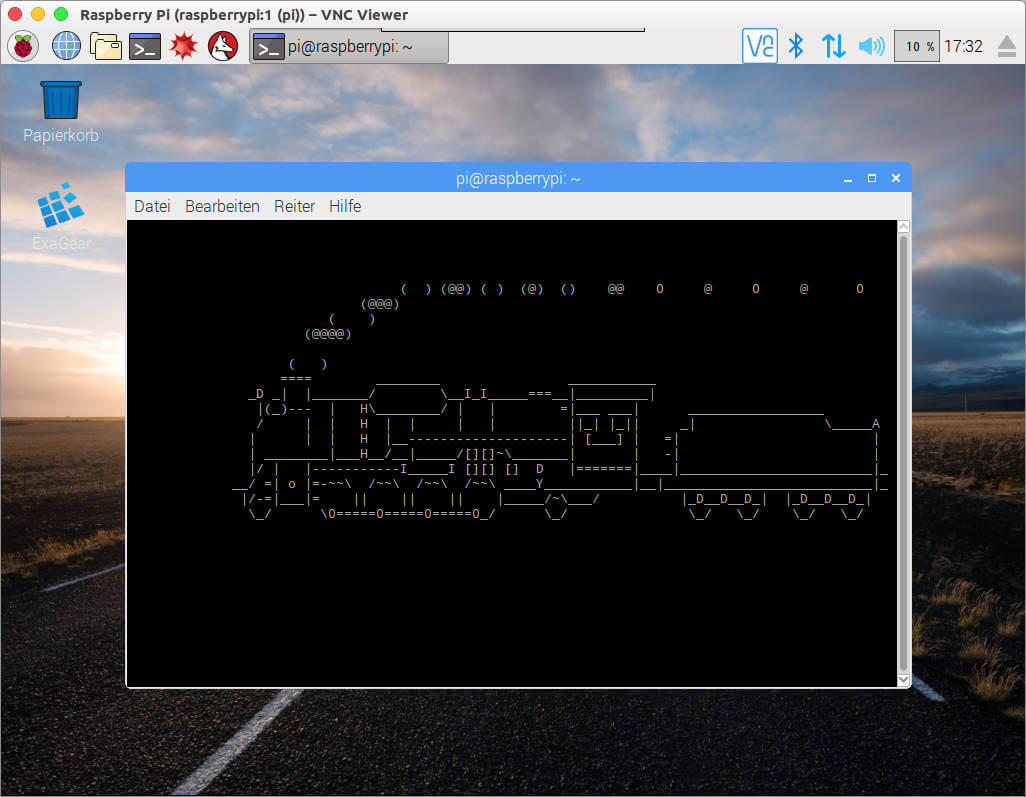
Task: Select the pi@raspberrypi taskbar window button
Action: point(349,47)
